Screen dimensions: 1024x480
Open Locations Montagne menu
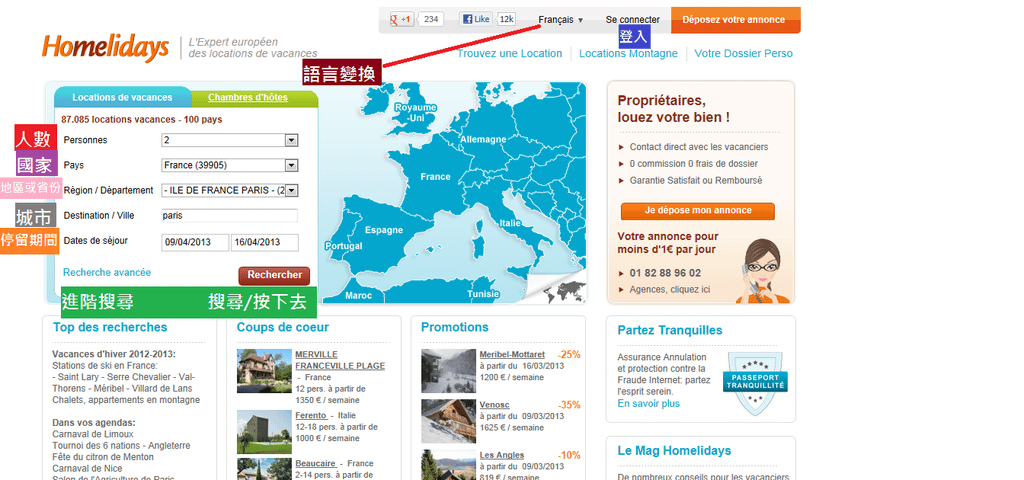628,54
